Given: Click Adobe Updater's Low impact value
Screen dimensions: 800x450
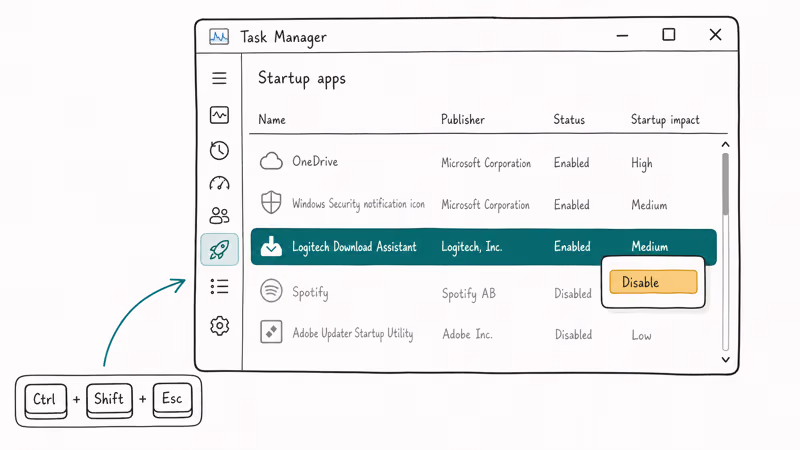Looking at the screenshot, I should (x=641, y=335).
